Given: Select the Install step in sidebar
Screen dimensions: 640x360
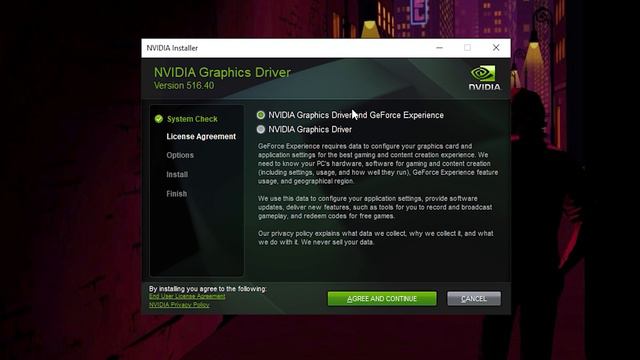Looking at the screenshot, I should [x=177, y=175].
